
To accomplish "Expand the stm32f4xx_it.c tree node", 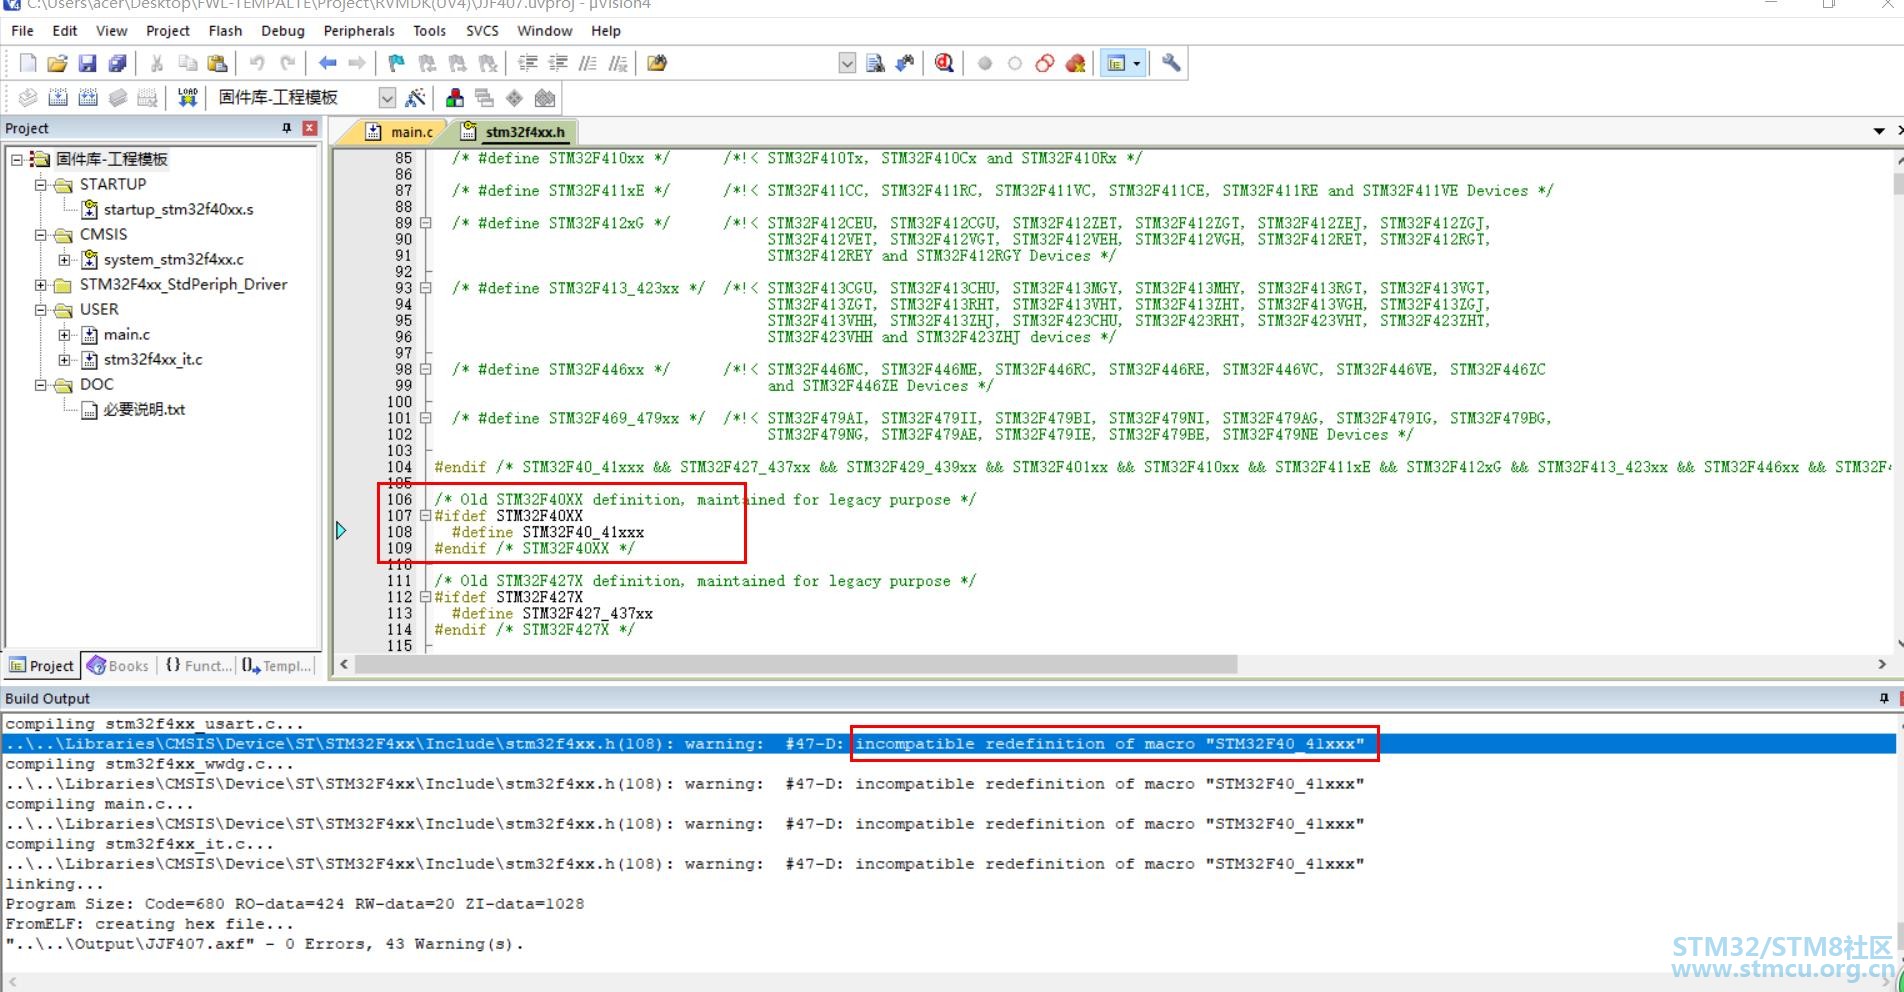I will point(65,359).
